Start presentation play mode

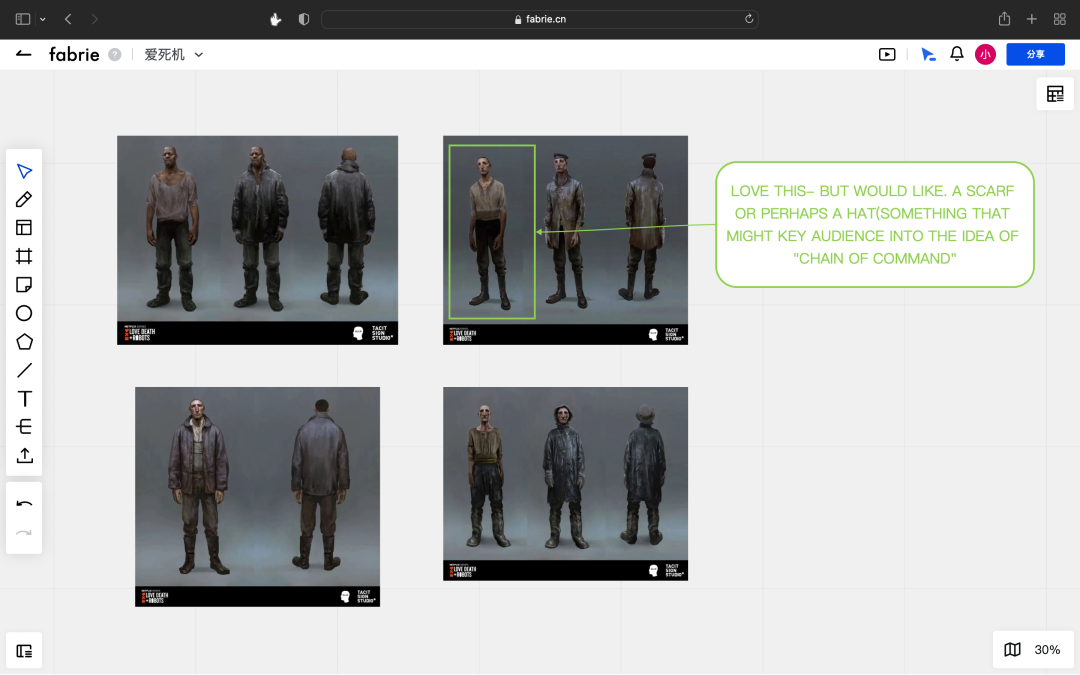(887, 54)
